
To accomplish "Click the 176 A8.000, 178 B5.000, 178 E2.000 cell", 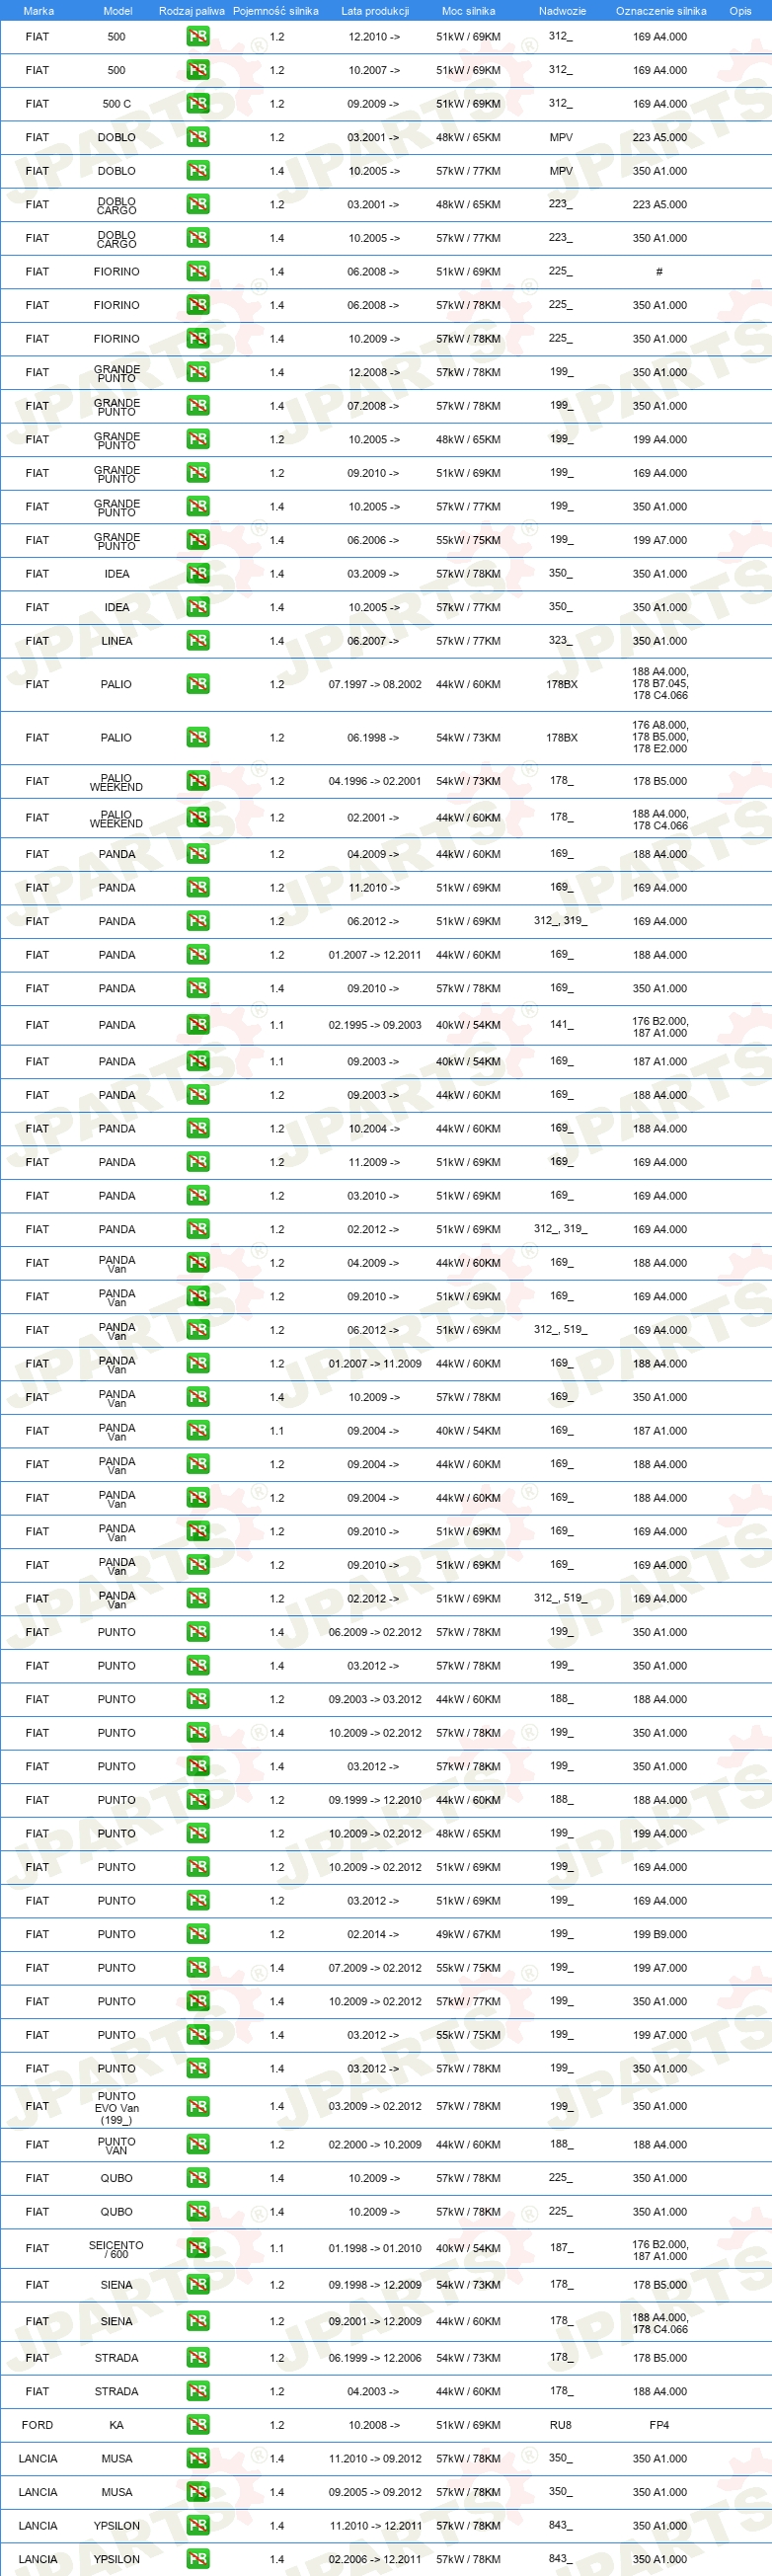I will click(660, 737).
